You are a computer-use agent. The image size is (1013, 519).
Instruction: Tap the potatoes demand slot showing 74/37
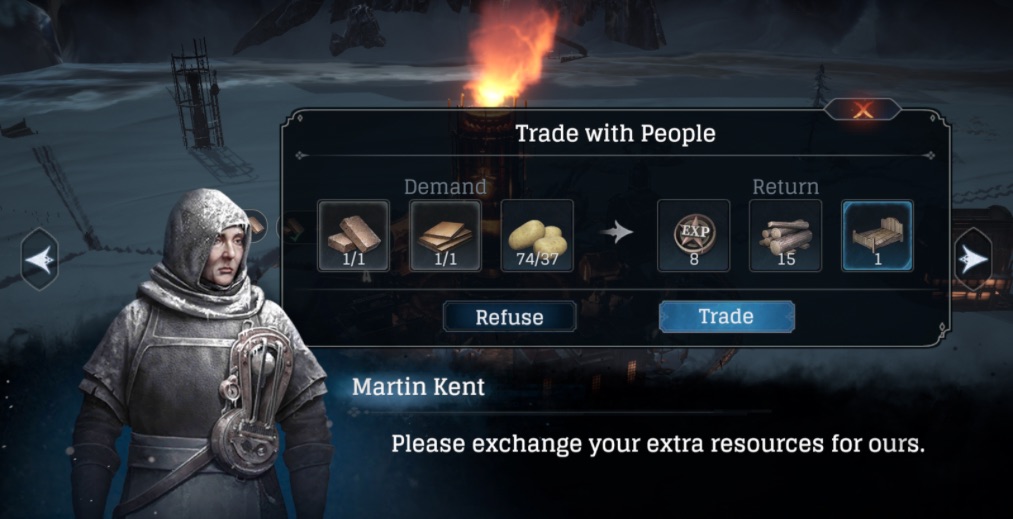click(537, 235)
